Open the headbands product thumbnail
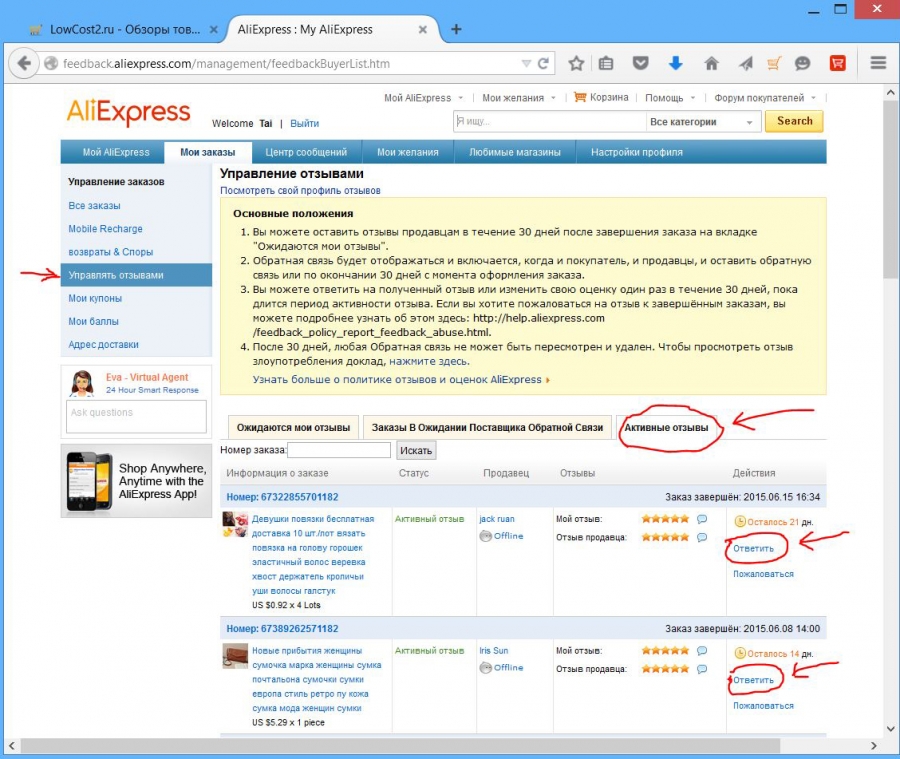900x759 pixels. click(x=235, y=524)
